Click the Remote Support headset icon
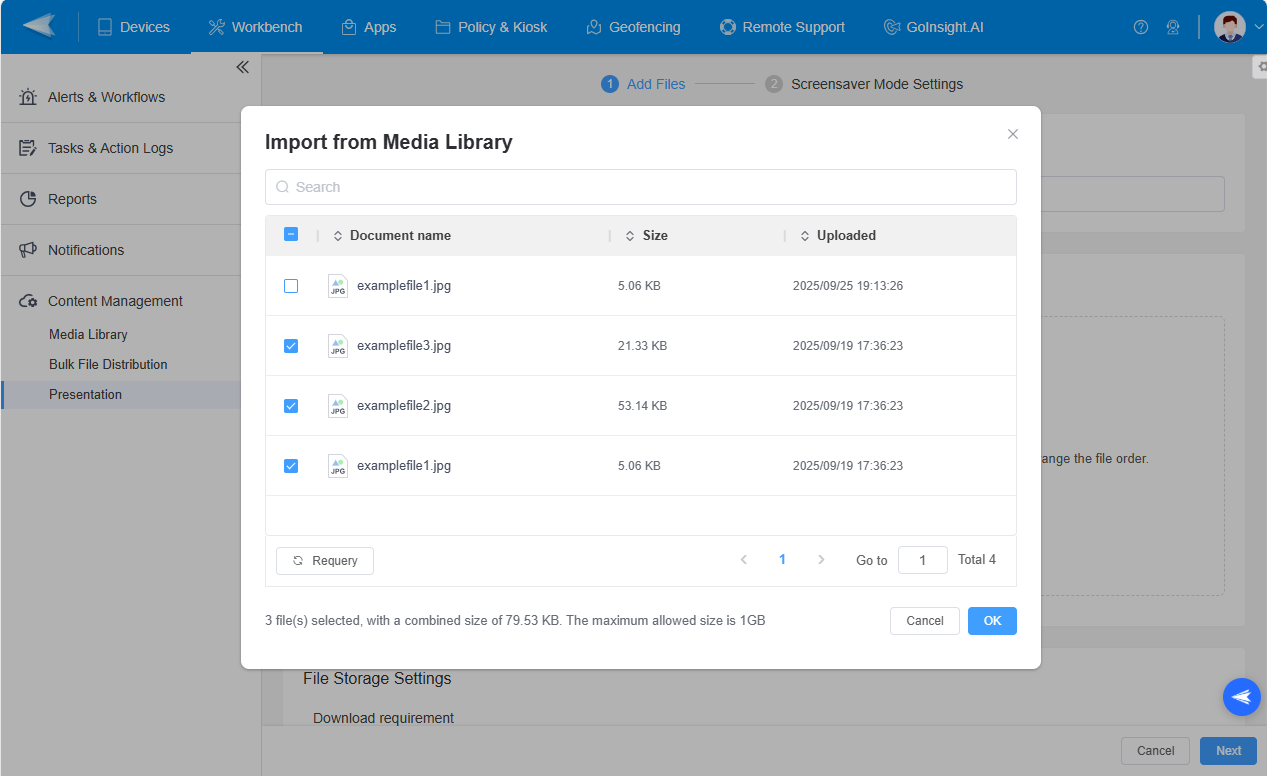Viewport: 1267px width, 776px height. point(727,27)
